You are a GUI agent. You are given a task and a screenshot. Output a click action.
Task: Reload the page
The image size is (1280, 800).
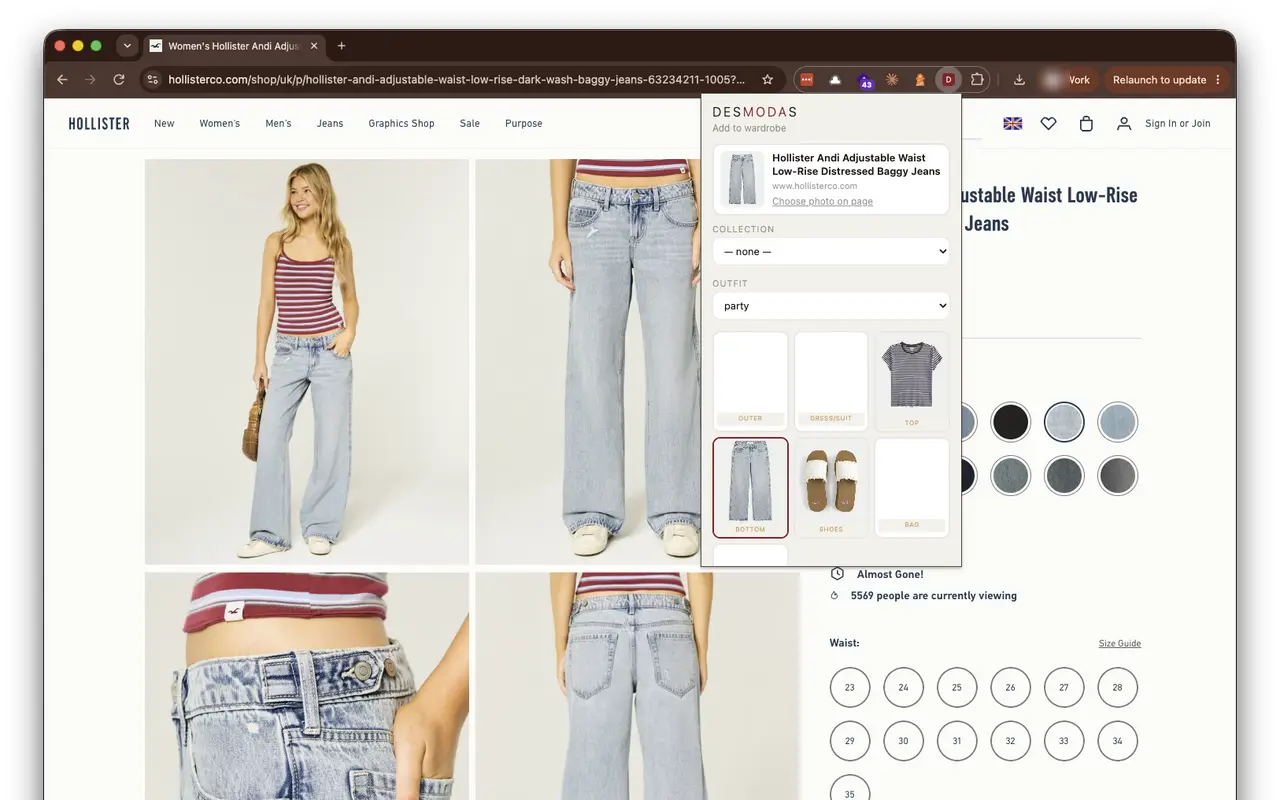pyautogui.click(x=119, y=80)
